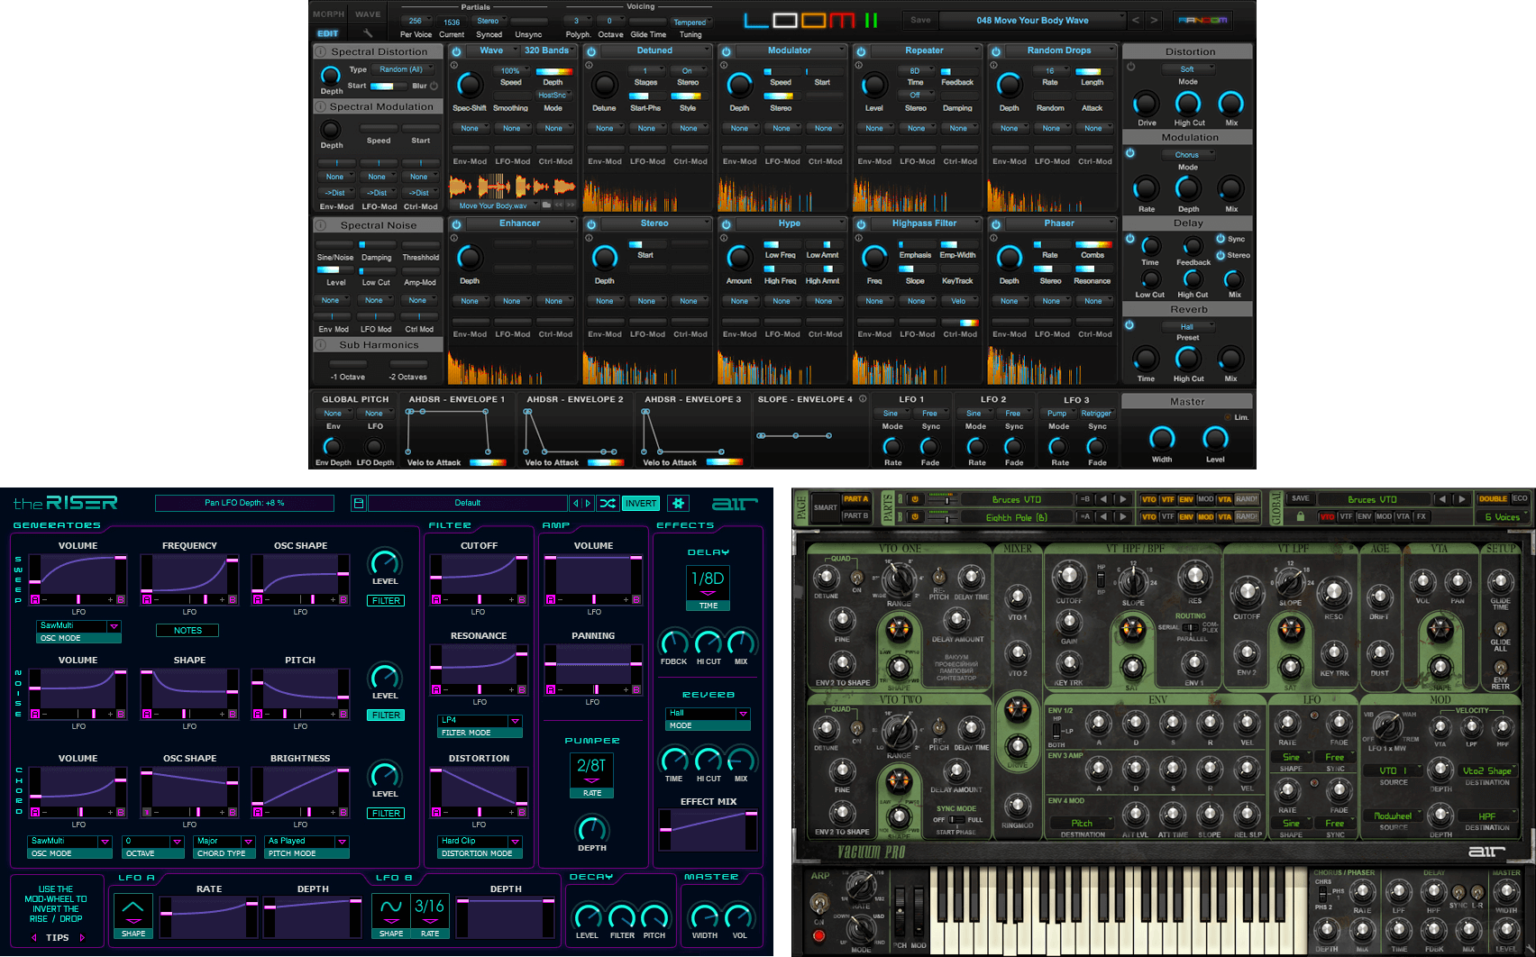Select the Riser previous preset arrow
1536x957 pixels.
[575, 503]
